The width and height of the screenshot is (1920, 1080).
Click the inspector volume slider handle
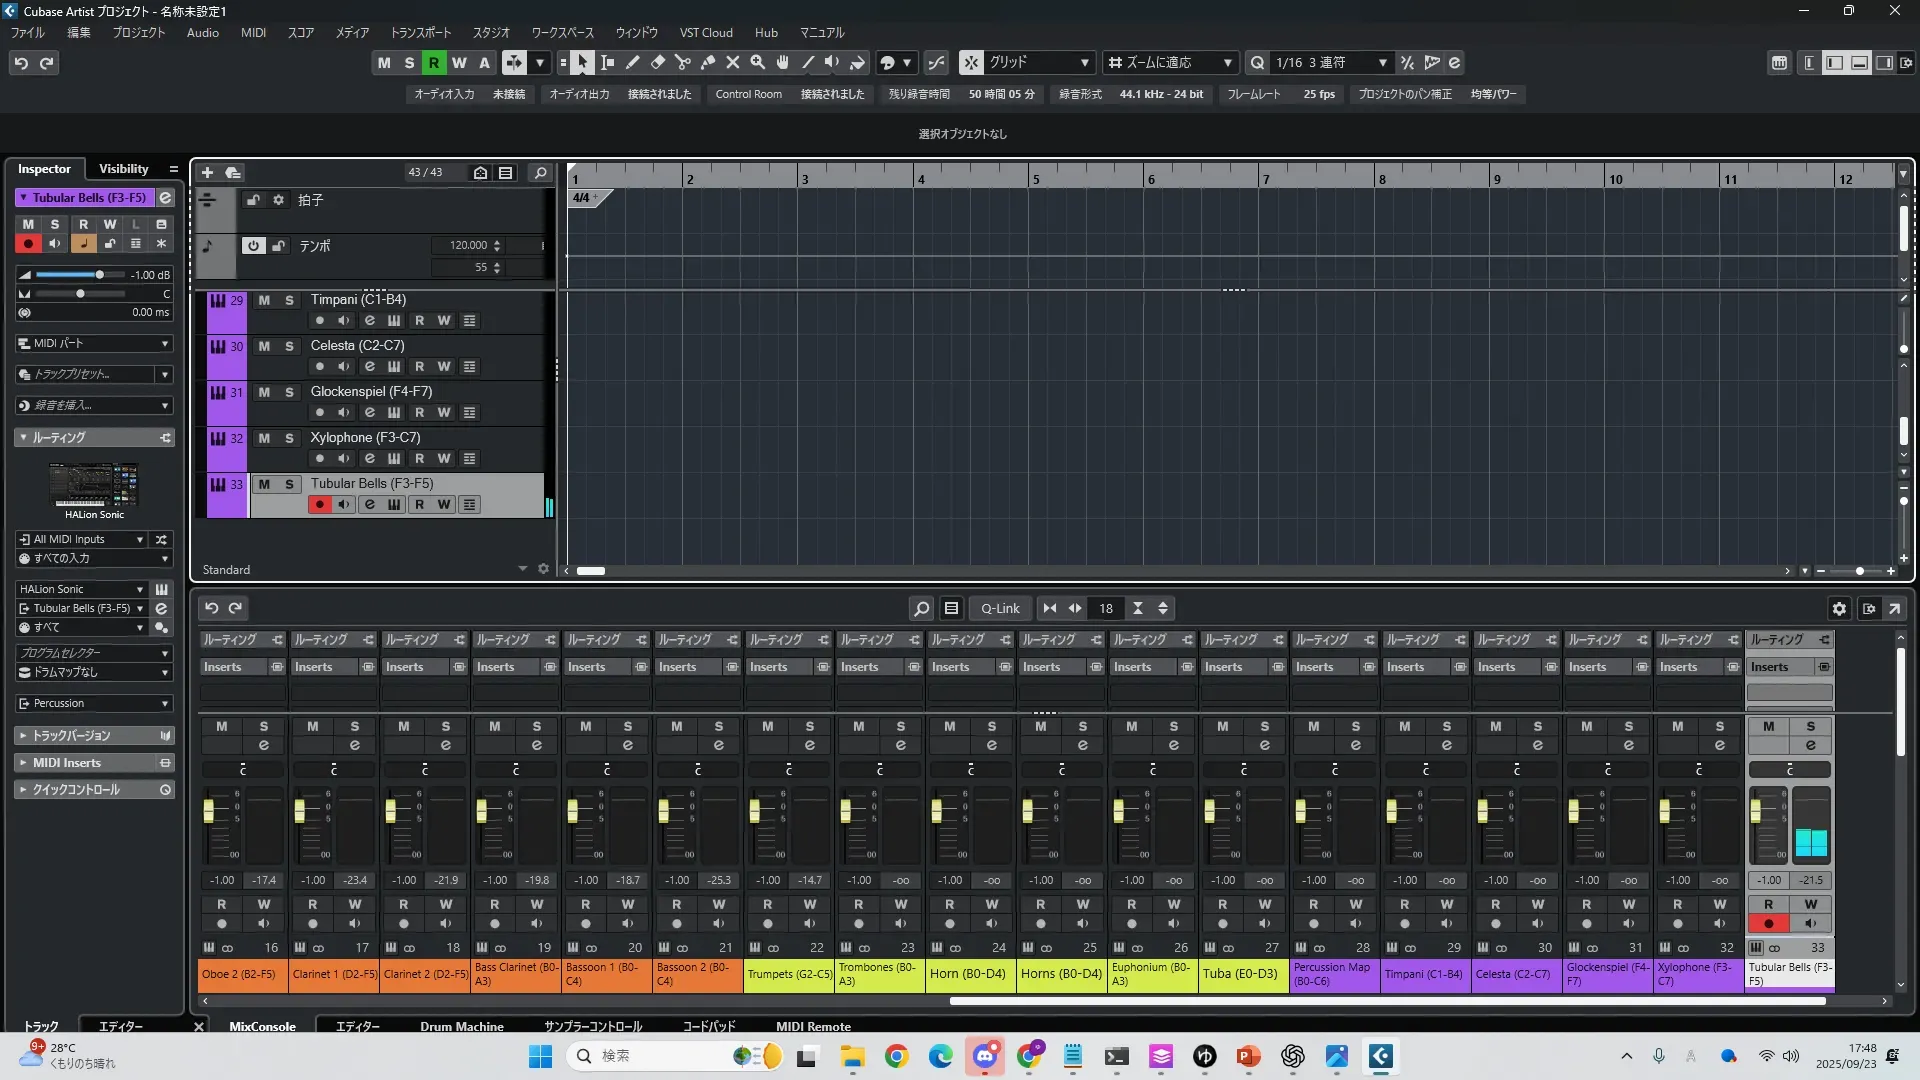coord(99,274)
